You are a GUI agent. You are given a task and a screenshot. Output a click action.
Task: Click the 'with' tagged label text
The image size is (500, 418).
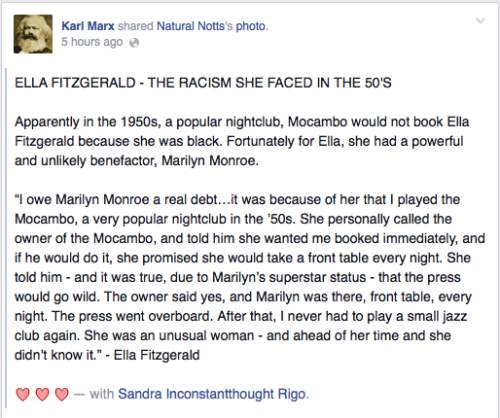click(102, 394)
